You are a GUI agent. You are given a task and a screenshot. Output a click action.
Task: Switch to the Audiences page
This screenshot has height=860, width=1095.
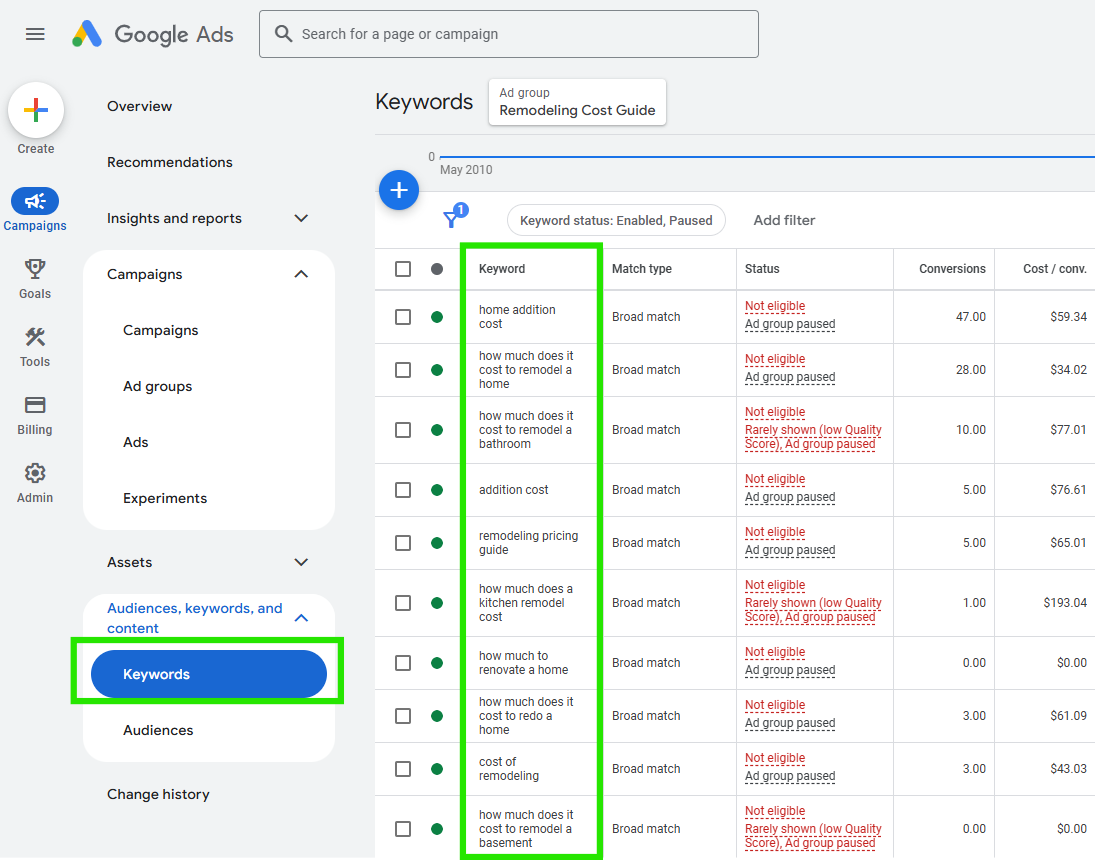(158, 730)
